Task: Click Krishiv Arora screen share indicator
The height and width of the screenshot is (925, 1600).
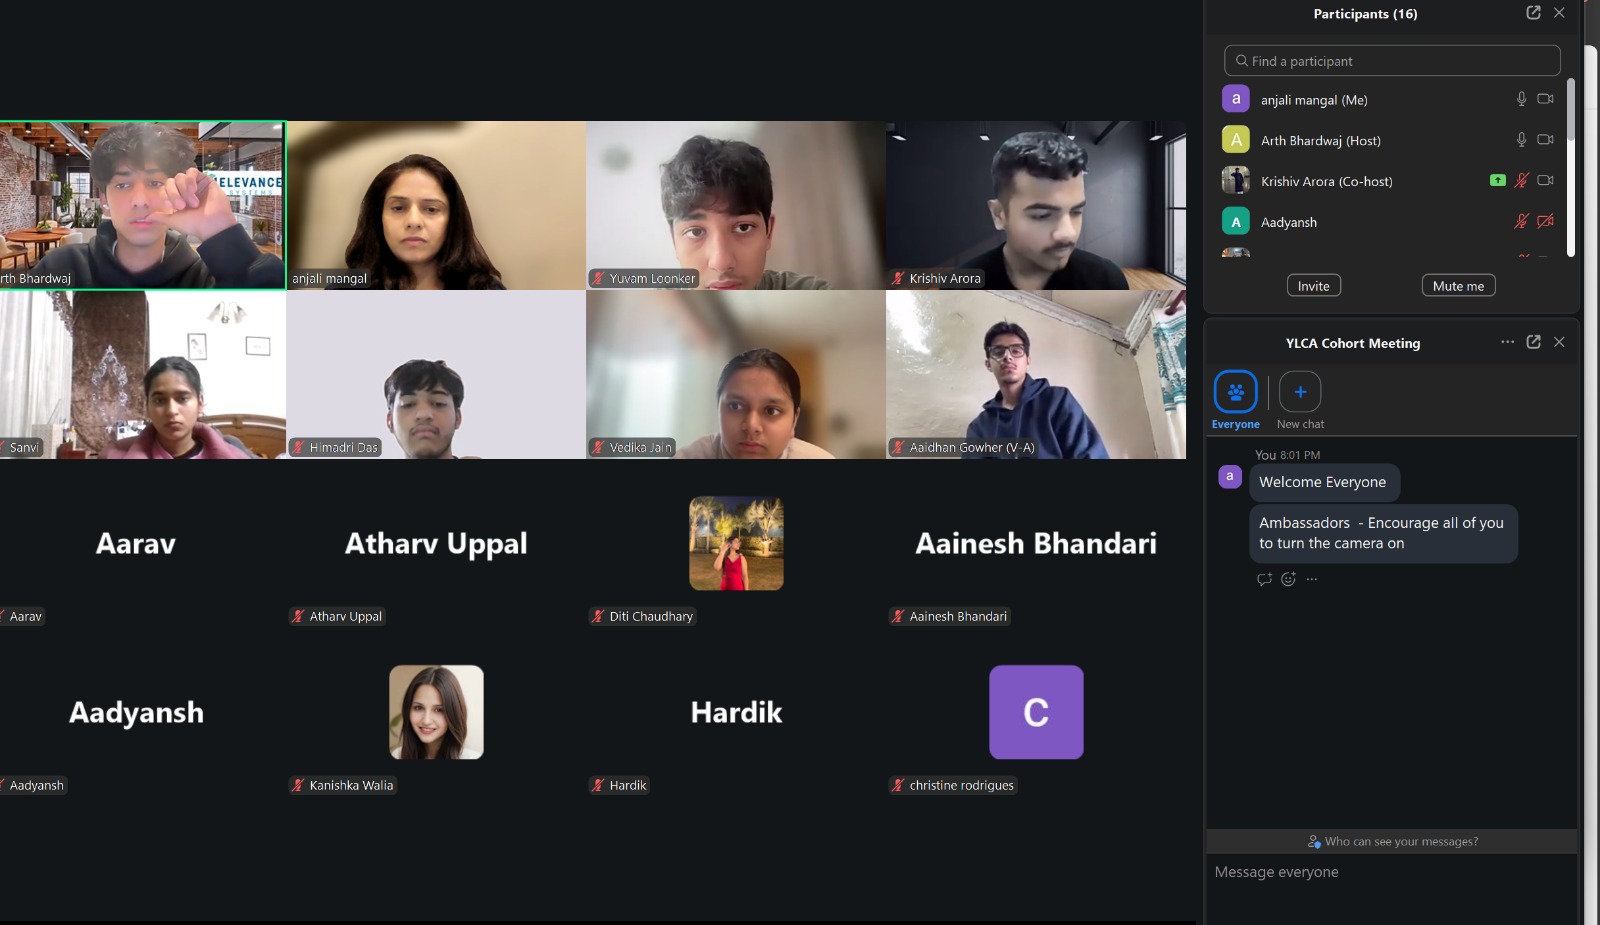Action: point(1497,181)
